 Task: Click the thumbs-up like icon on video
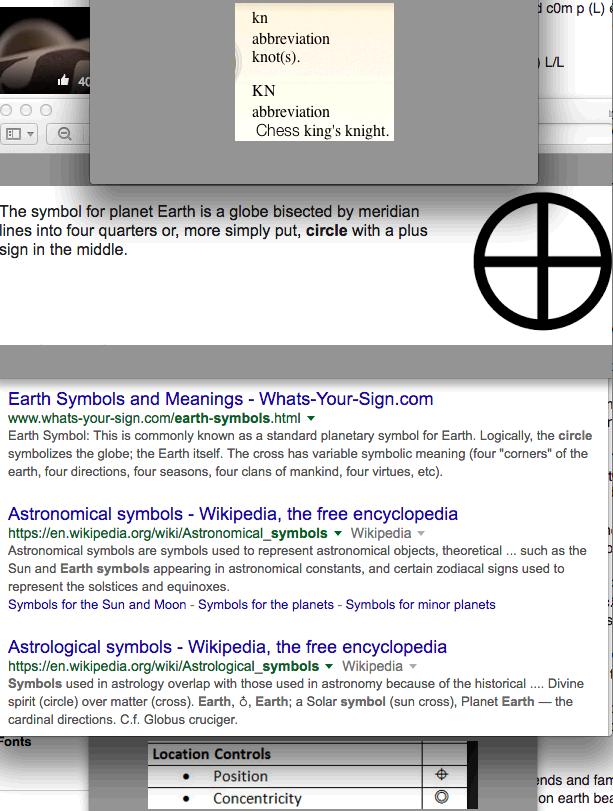63,80
